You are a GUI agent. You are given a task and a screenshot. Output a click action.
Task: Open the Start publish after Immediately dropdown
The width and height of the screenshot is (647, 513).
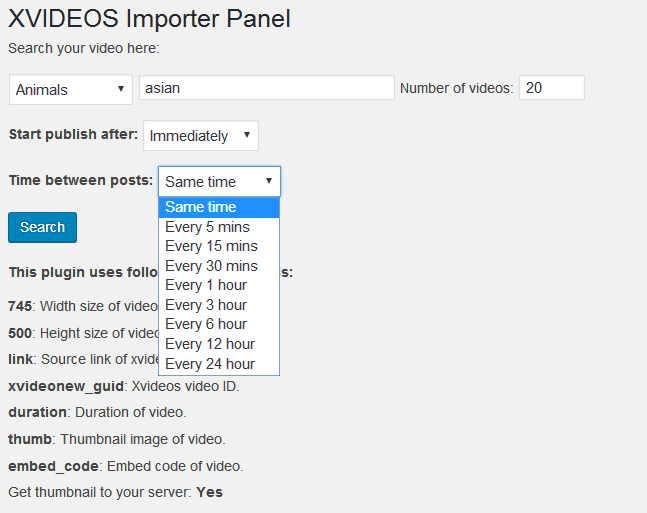click(201, 135)
